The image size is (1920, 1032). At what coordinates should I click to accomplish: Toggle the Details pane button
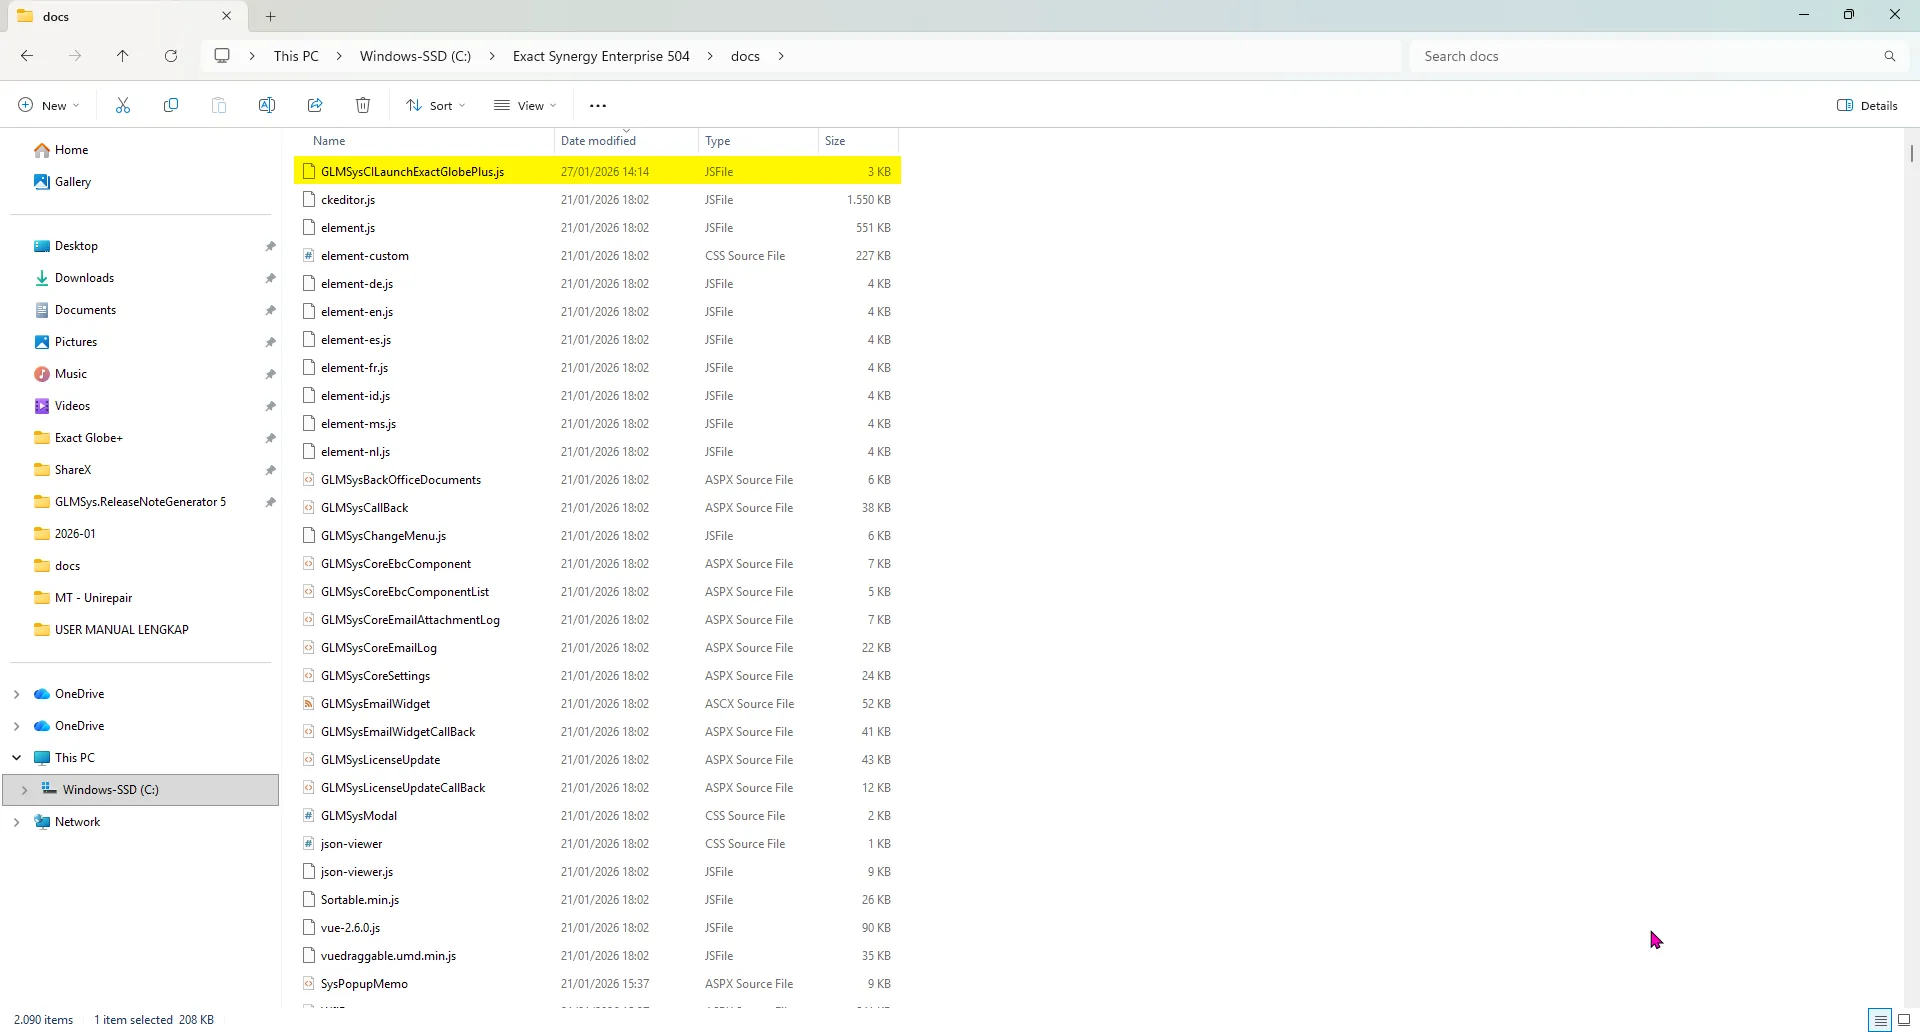pos(1867,105)
